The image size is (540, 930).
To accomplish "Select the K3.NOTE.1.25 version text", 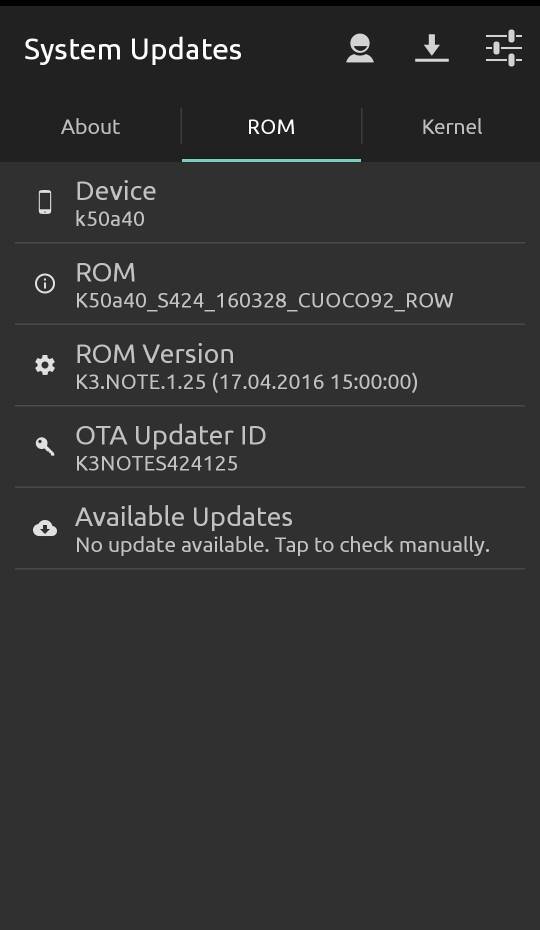I will point(141,381).
